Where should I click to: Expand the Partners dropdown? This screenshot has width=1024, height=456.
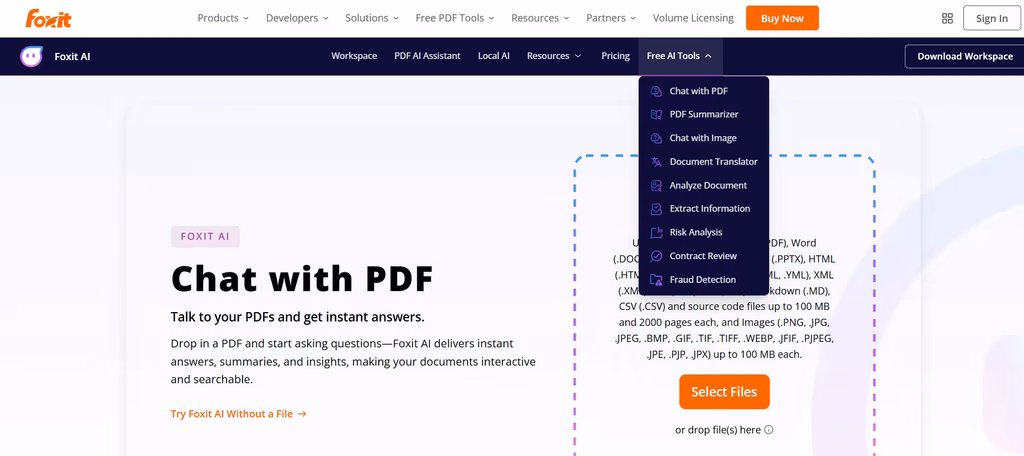(611, 18)
